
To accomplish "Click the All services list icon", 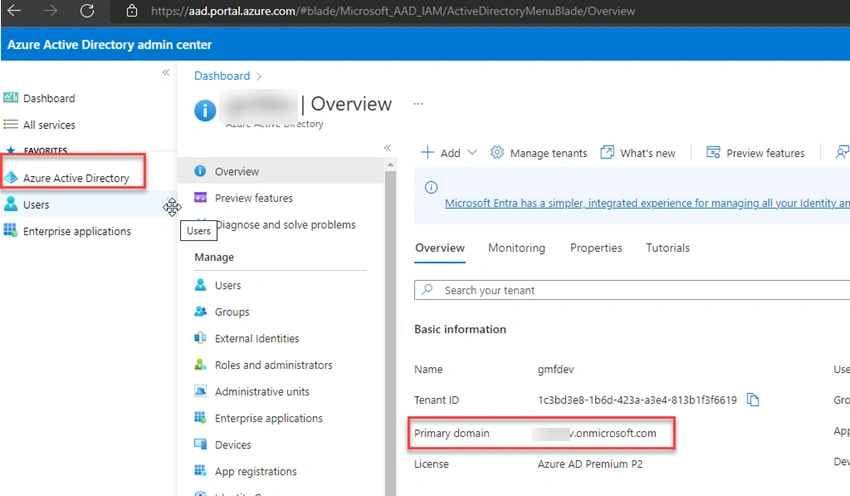I will (x=11, y=124).
